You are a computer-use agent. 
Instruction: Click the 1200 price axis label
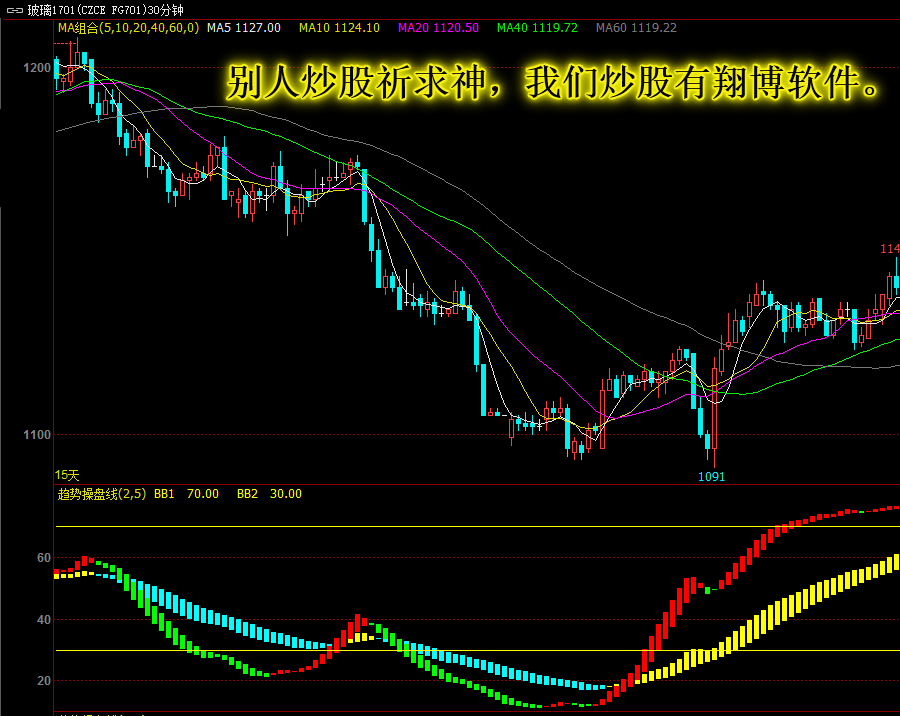point(37,68)
